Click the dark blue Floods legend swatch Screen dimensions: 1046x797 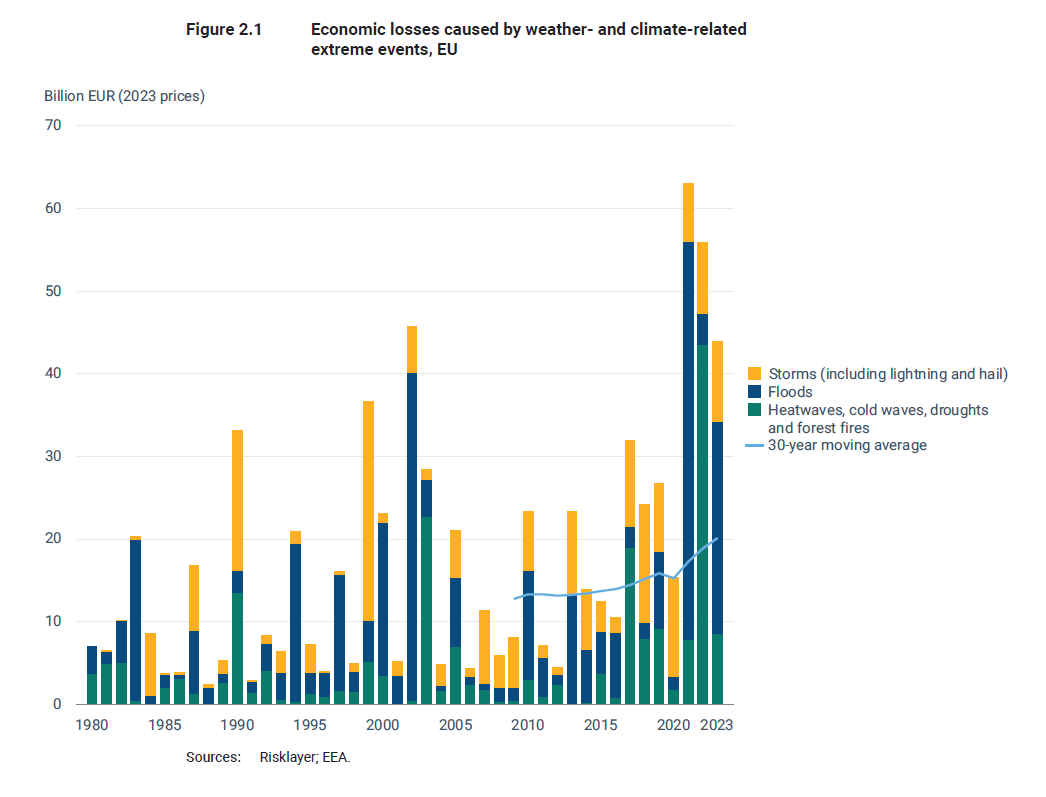point(754,392)
